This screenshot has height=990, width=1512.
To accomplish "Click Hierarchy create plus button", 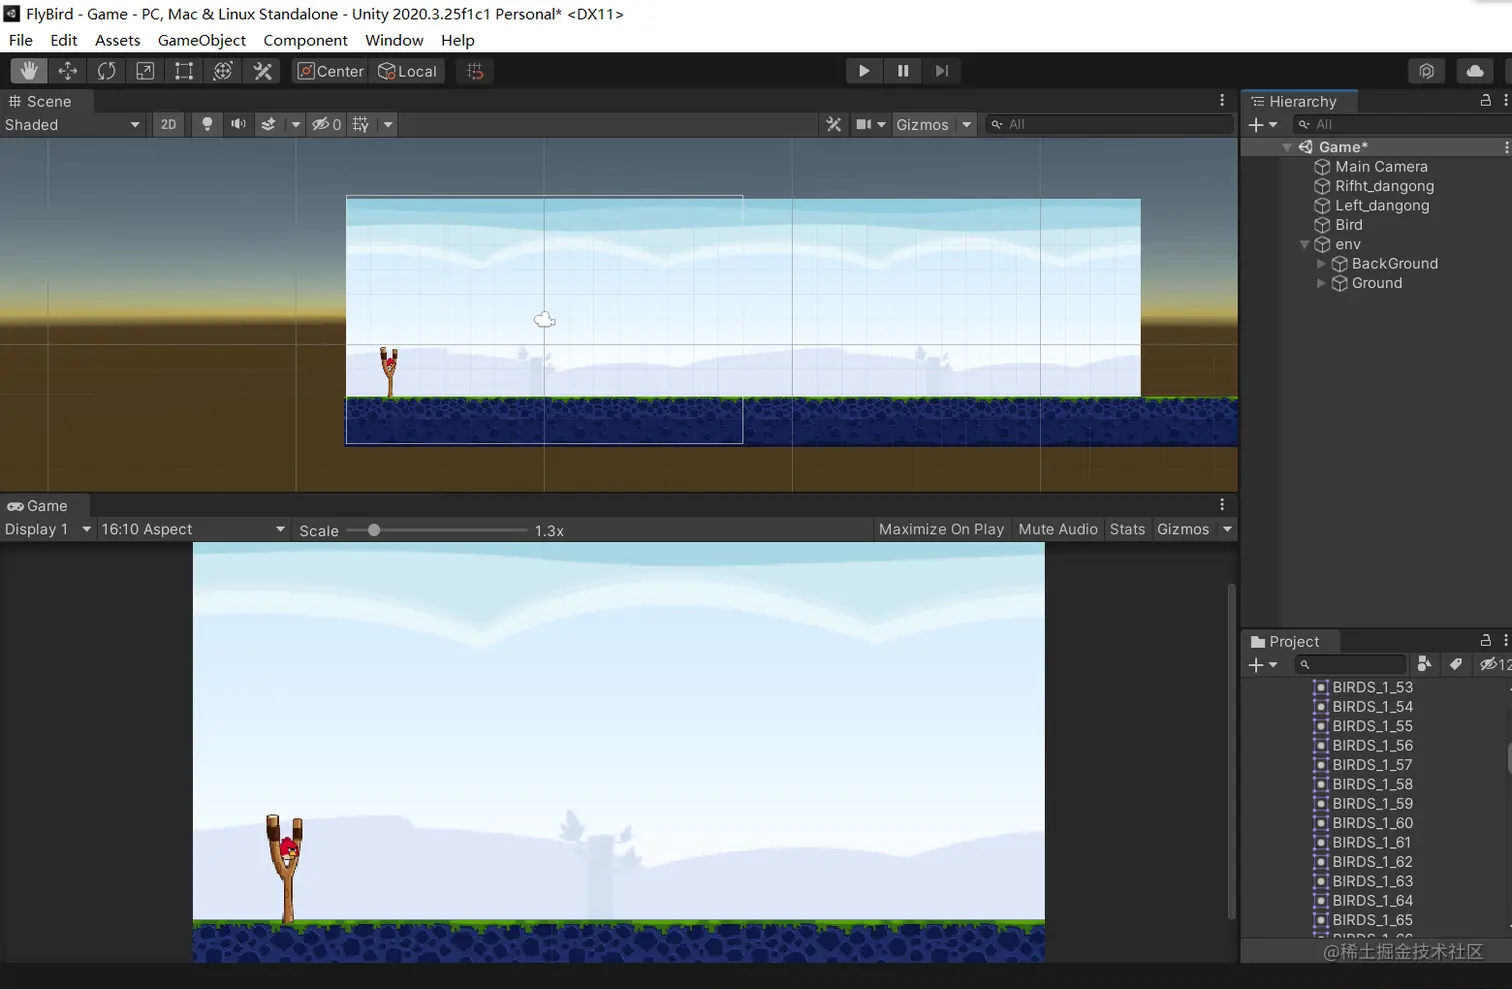I will pyautogui.click(x=1263, y=125).
